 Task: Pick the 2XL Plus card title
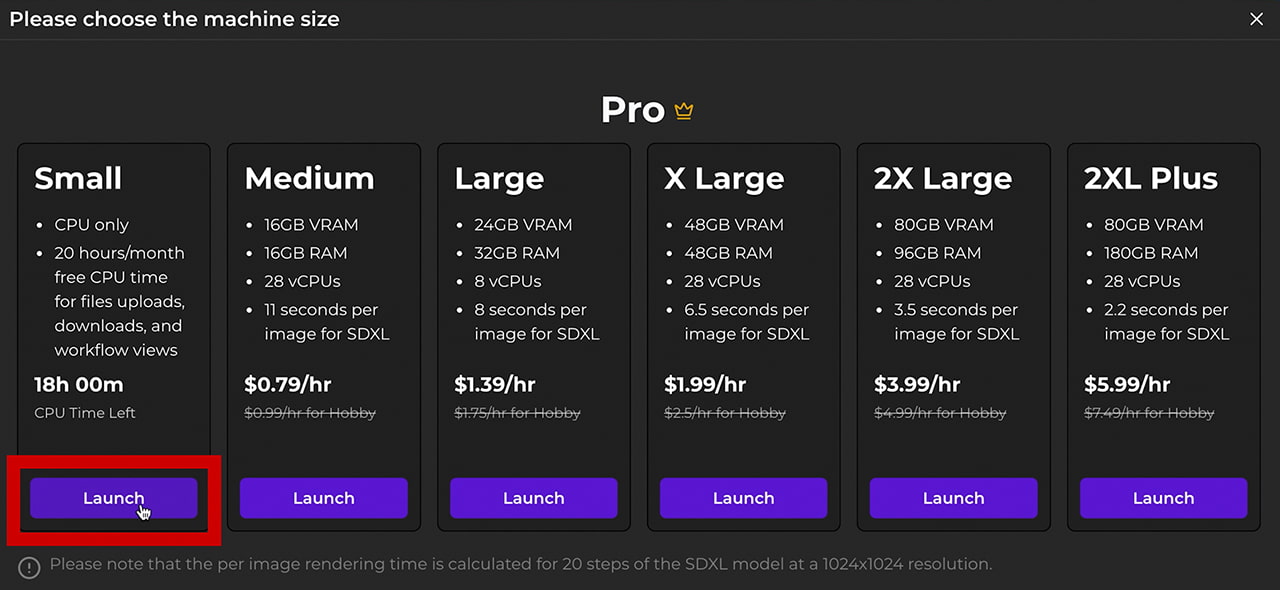tap(1151, 178)
